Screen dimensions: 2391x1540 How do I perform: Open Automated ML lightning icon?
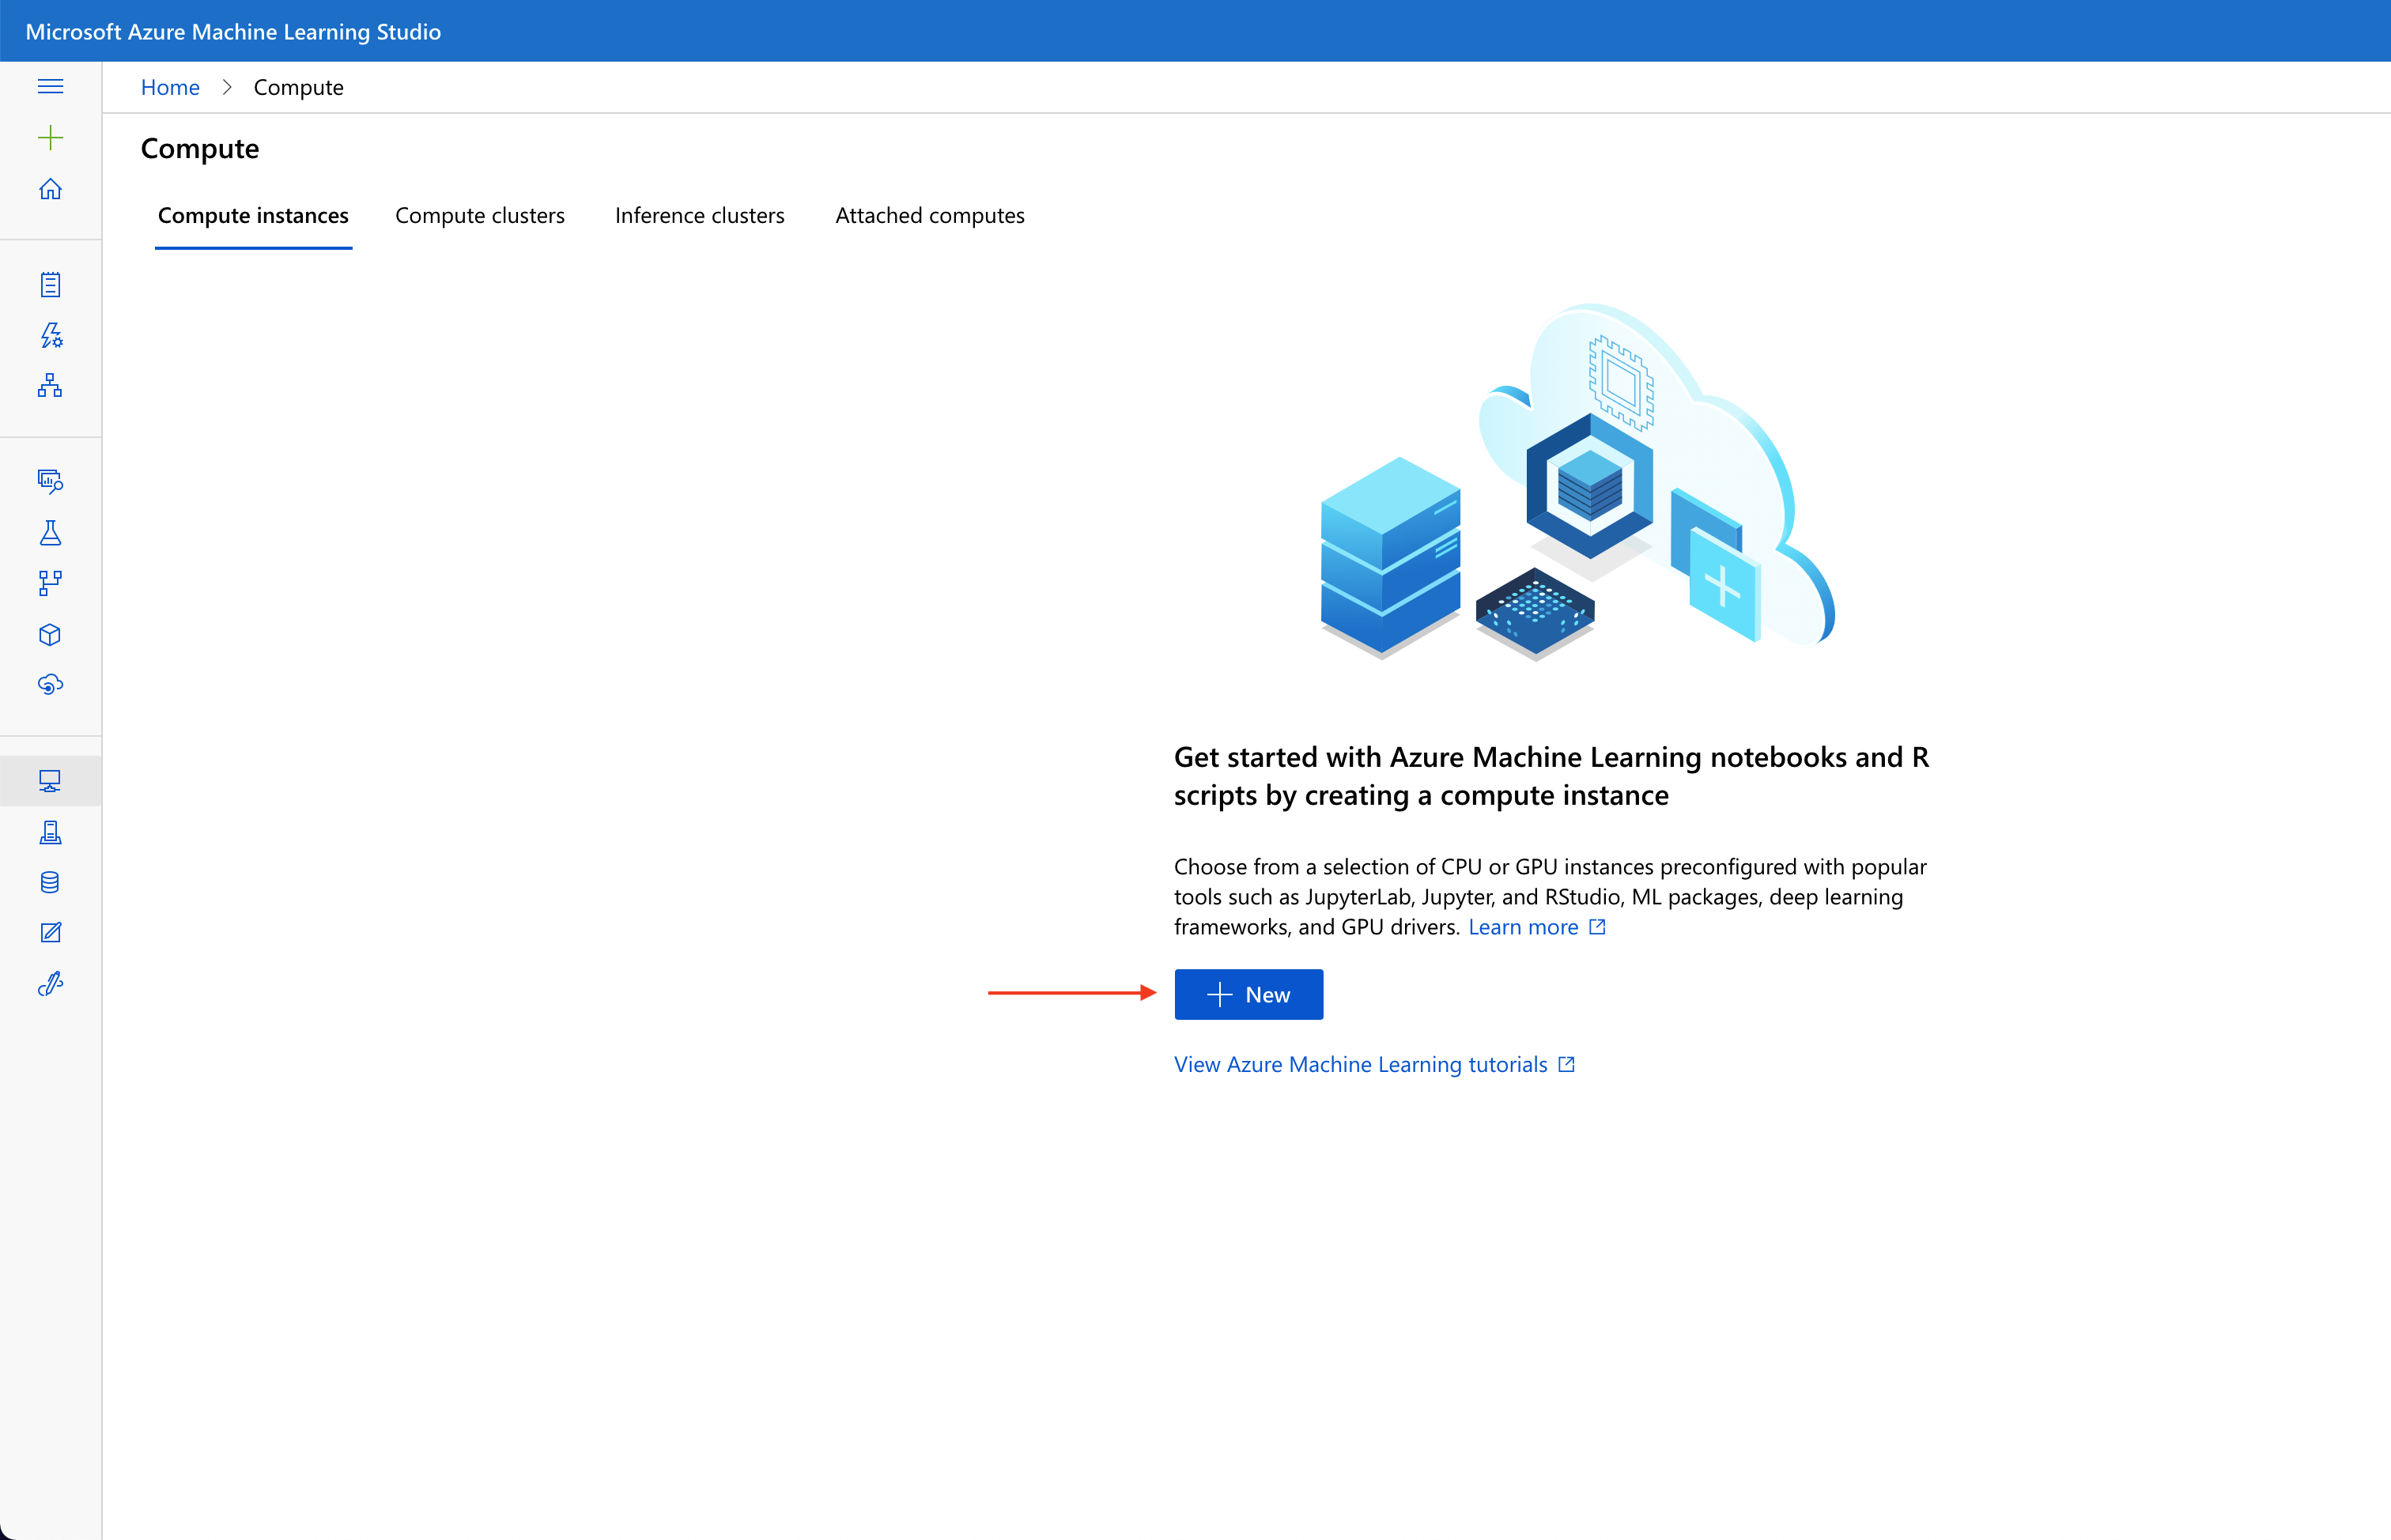[50, 335]
